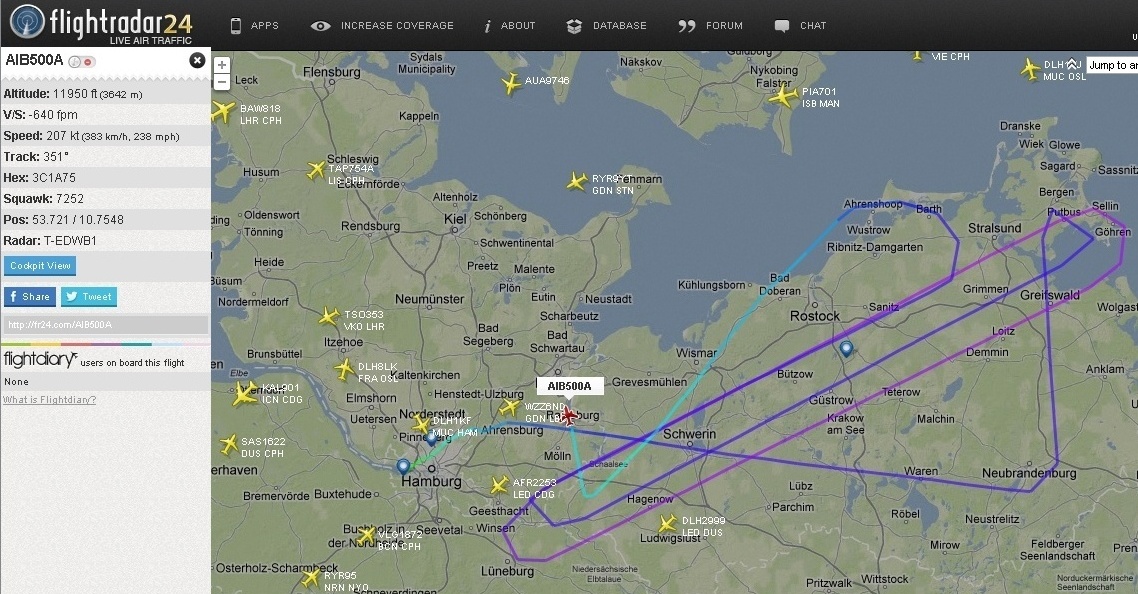This screenshot has width=1138, height=594.
Task: Toggle the grey follow-aircraft icon beside AIB500A
Action: 75,62
